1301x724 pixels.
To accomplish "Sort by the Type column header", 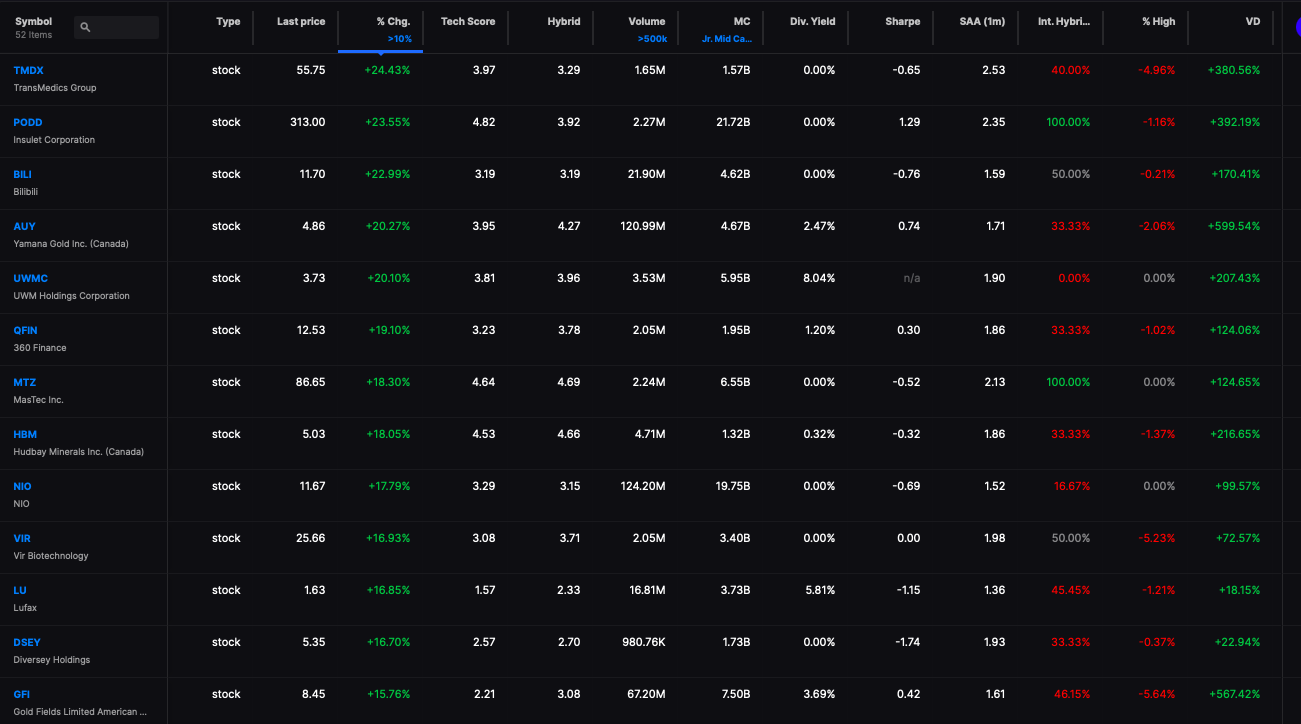I will 228,21.
